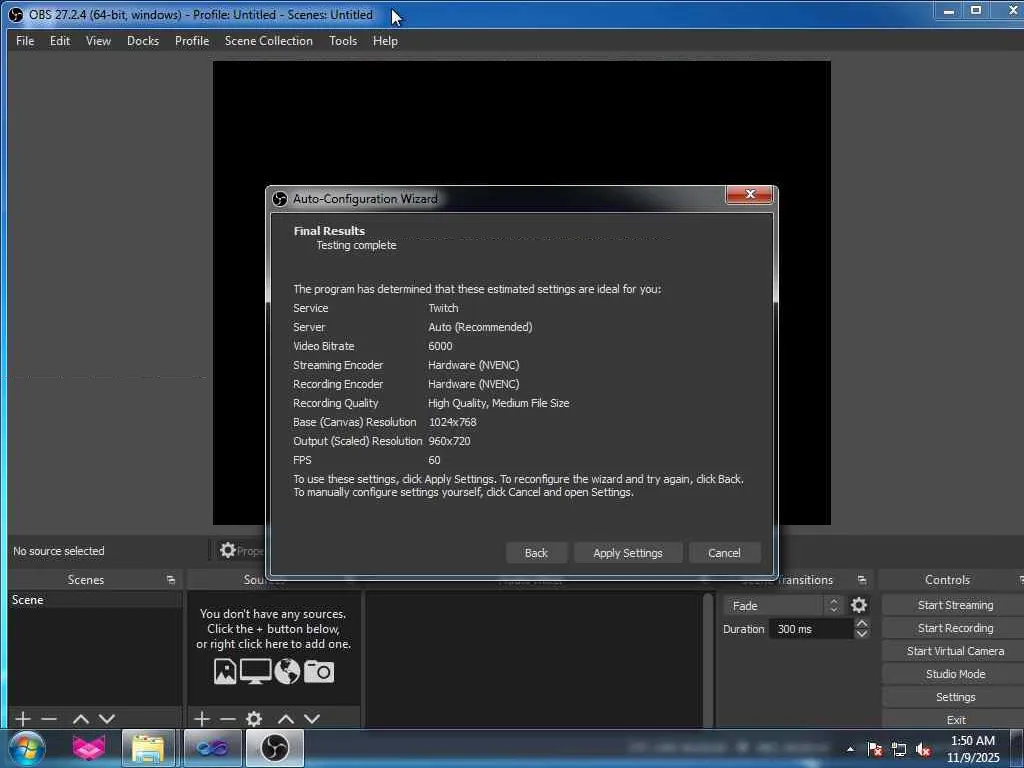Move the source down with the arrow icon
The image size is (1024, 768).
click(312, 718)
